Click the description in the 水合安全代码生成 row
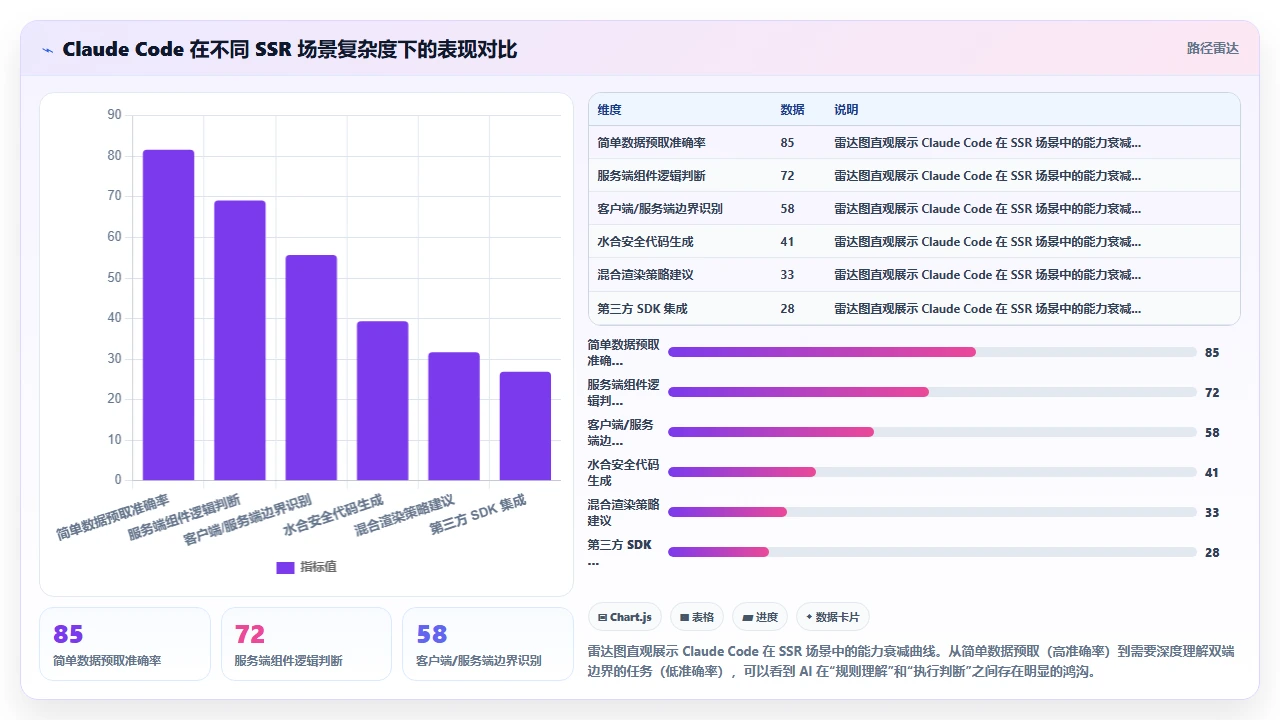This screenshot has height=720, width=1280. 987,242
